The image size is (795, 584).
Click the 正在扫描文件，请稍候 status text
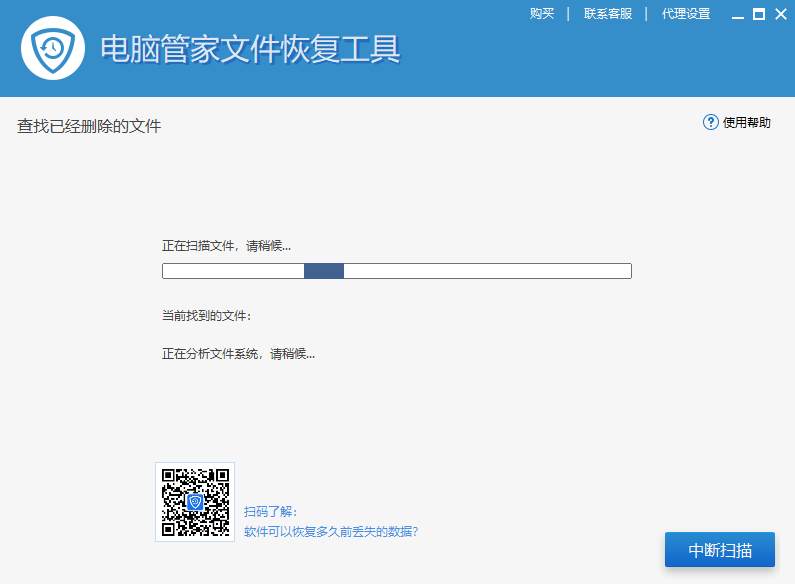227,246
